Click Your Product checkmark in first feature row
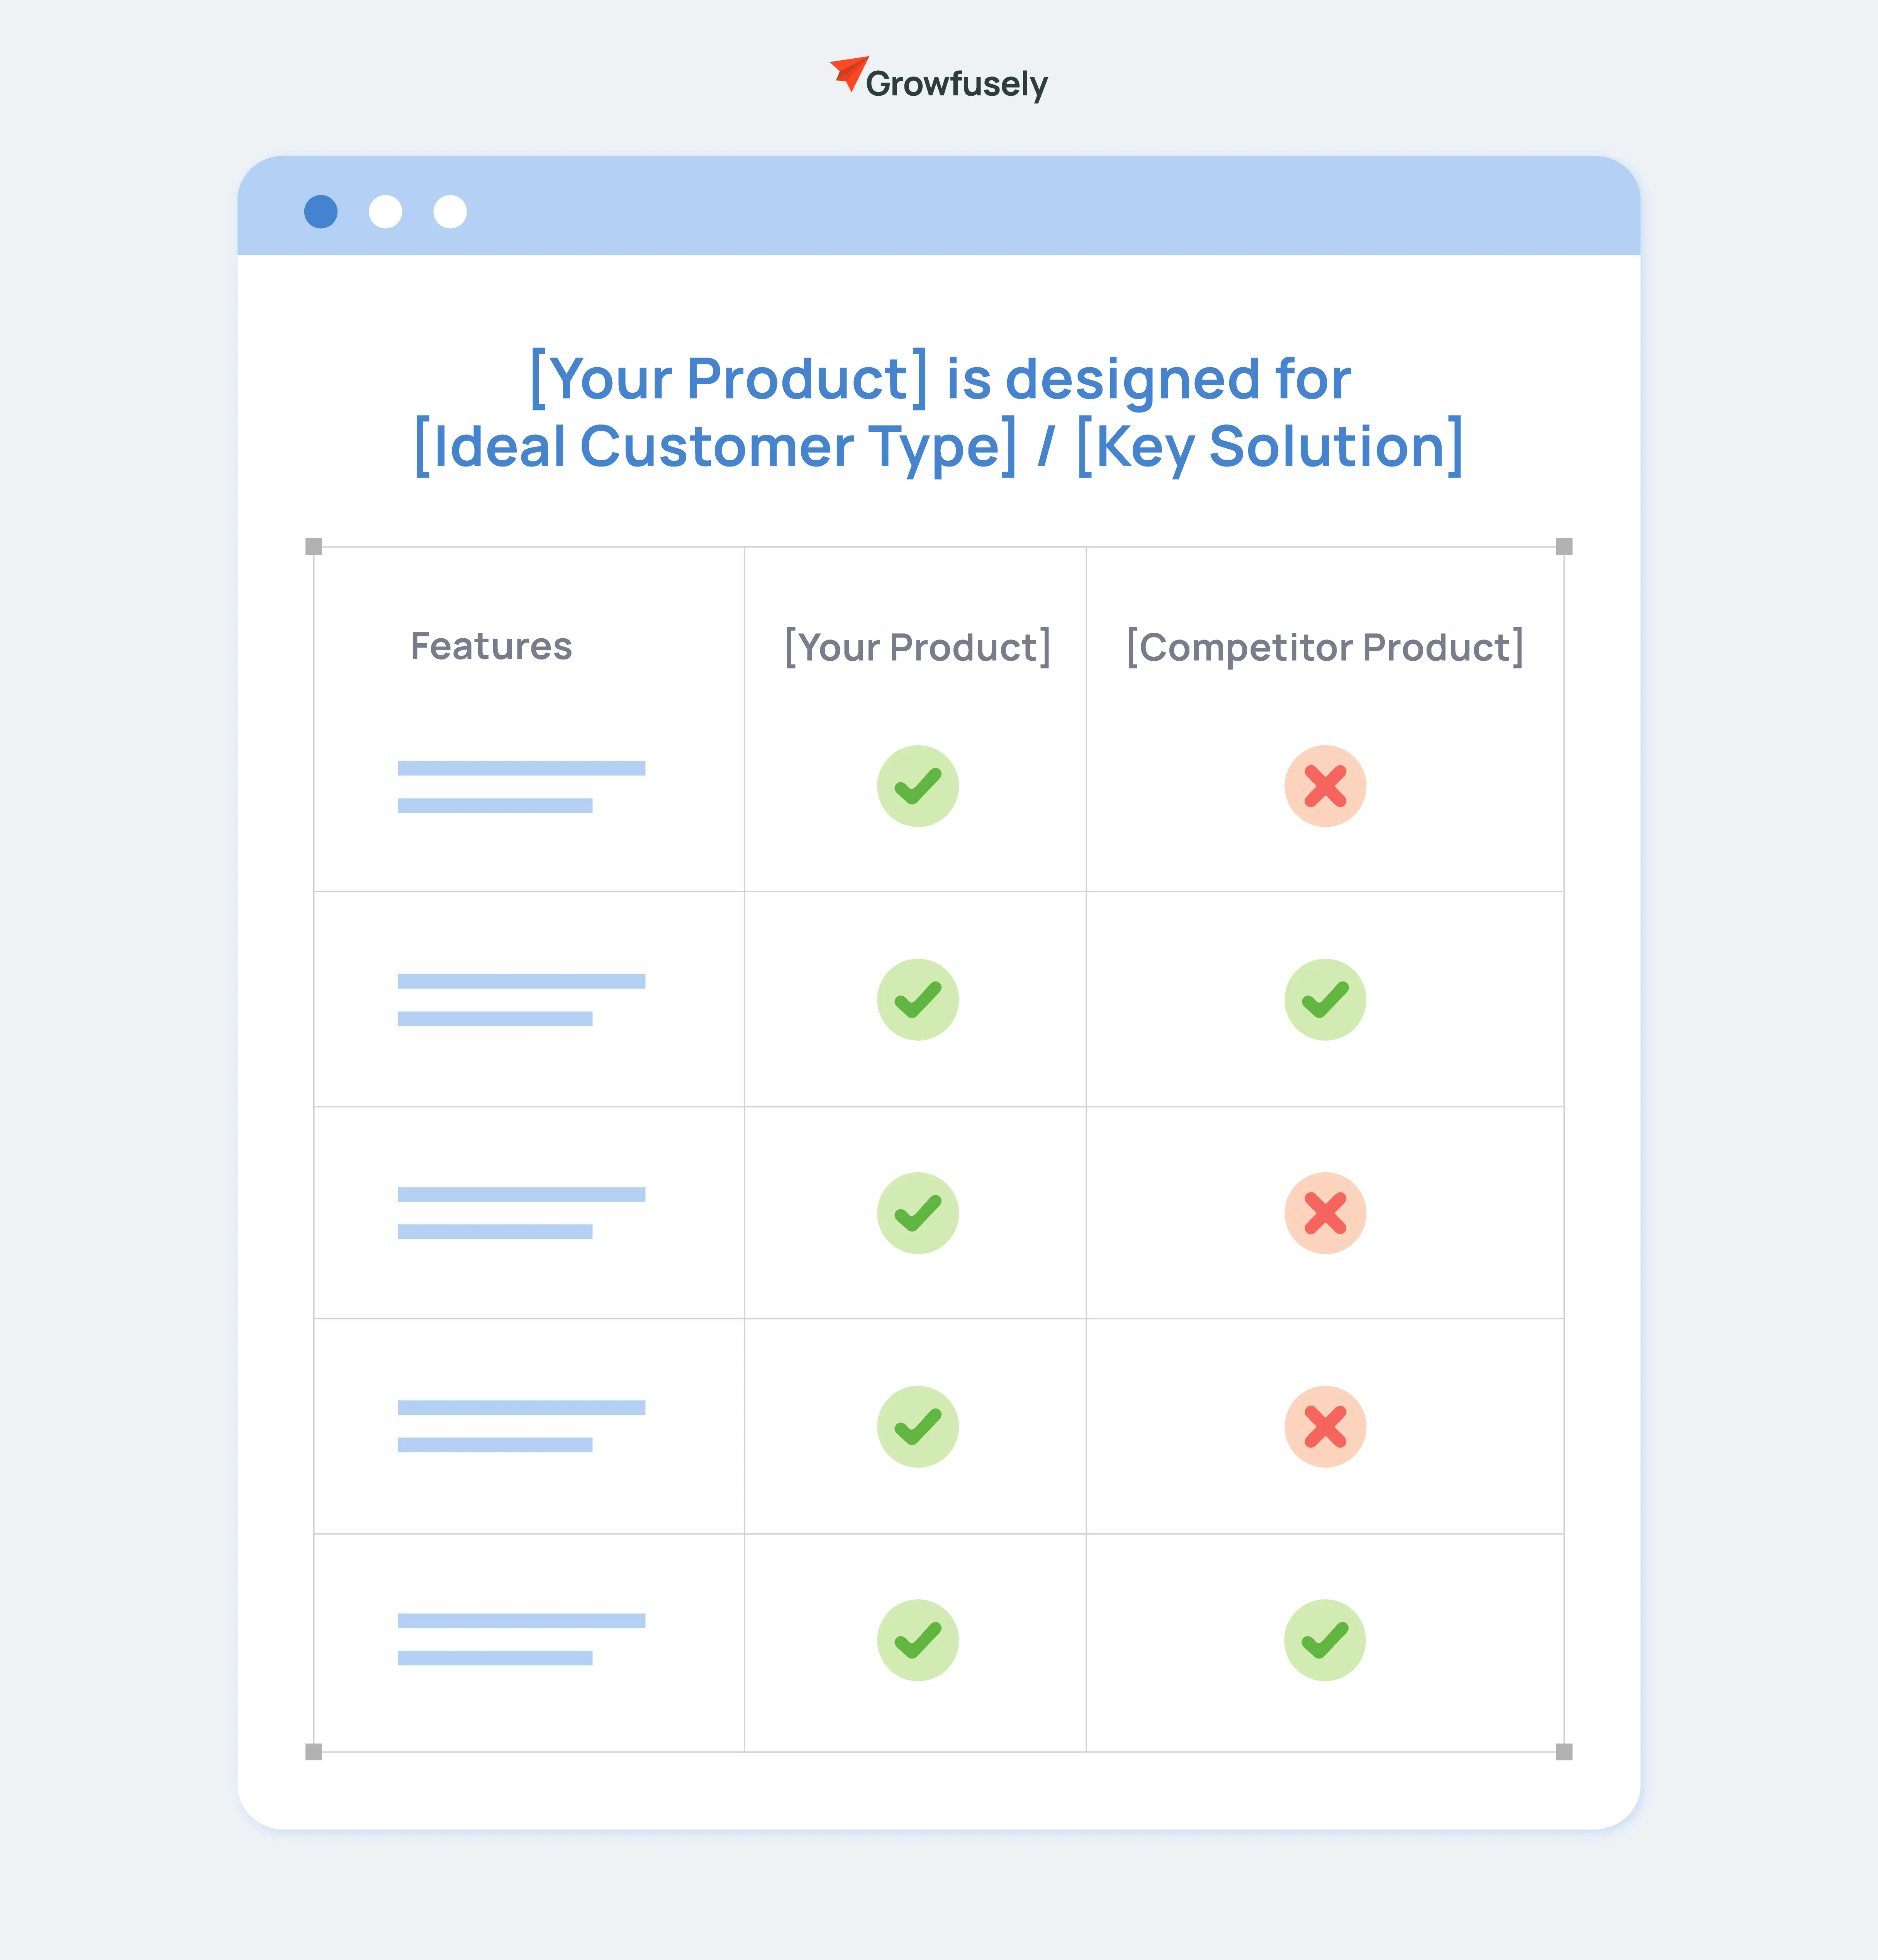 pos(917,786)
